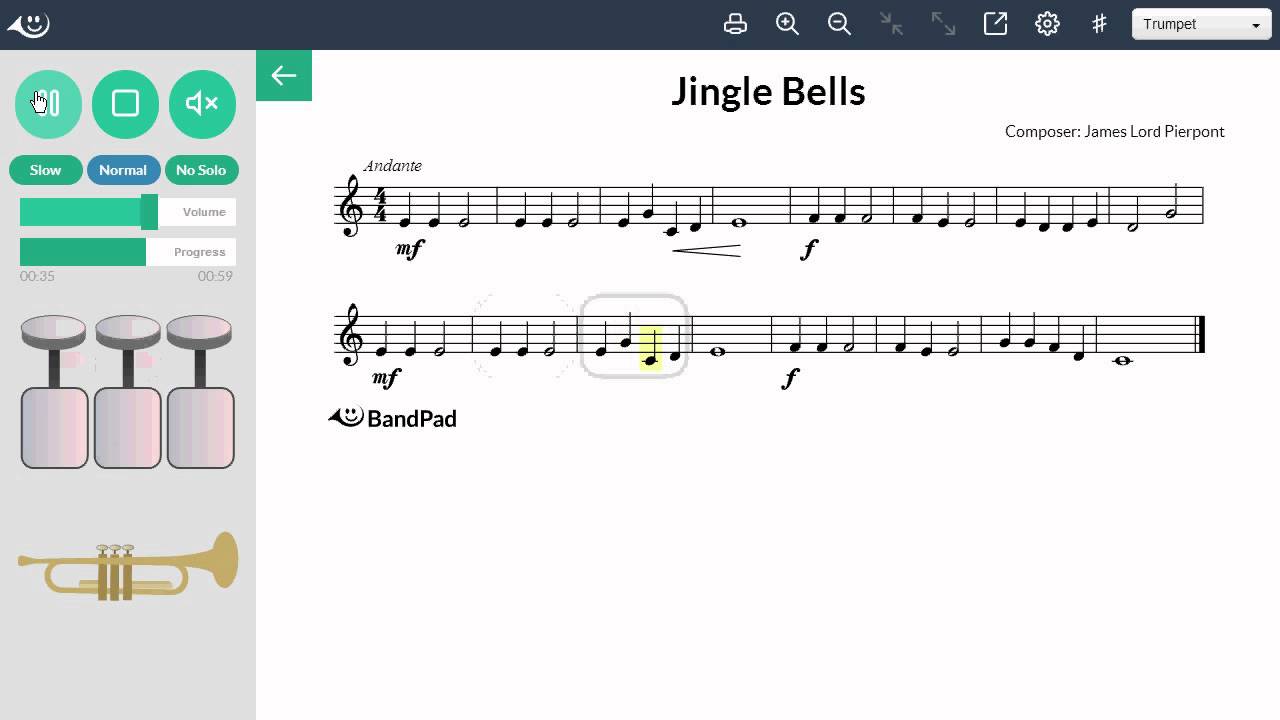
Task: Toggle the No Solo button
Action: pyautogui.click(x=201, y=170)
